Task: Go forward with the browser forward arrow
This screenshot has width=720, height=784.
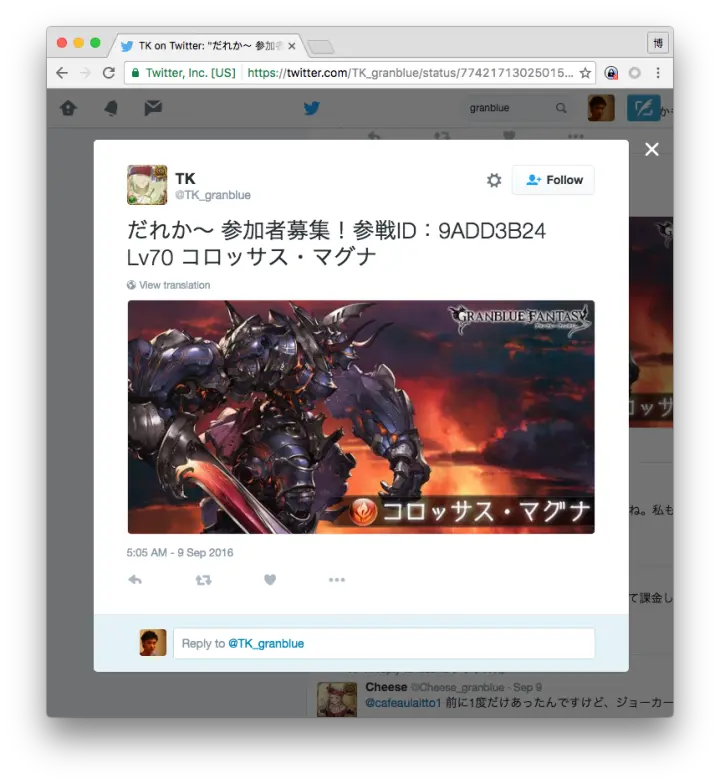Action: point(86,73)
